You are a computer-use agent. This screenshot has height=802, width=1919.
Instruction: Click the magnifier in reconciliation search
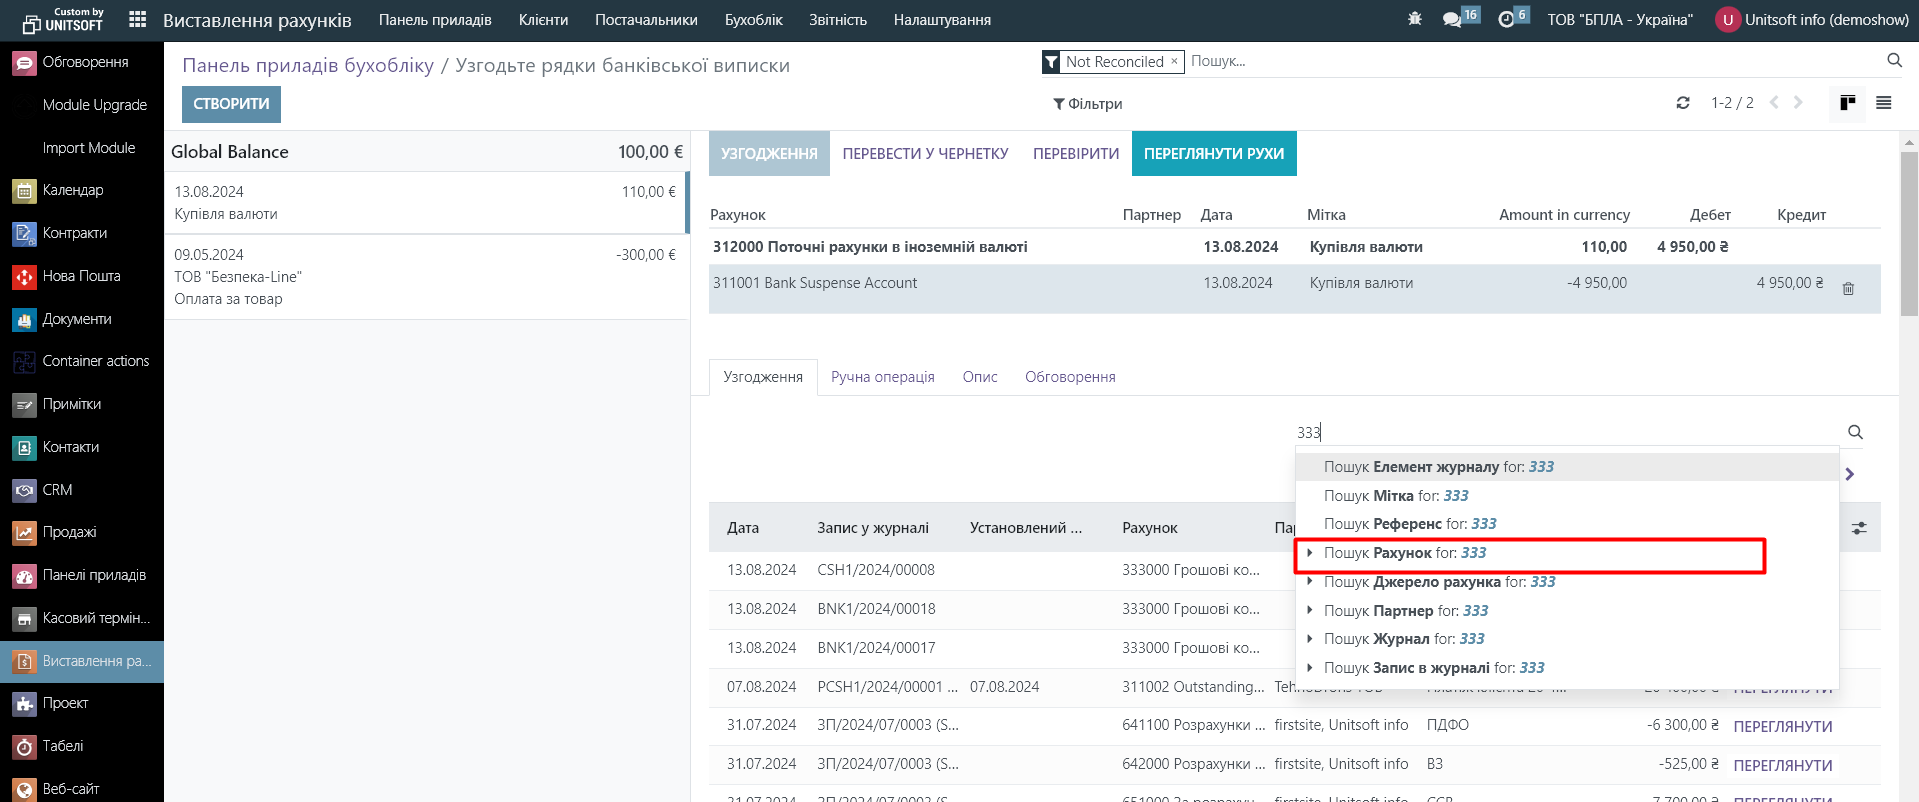coord(1855,432)
